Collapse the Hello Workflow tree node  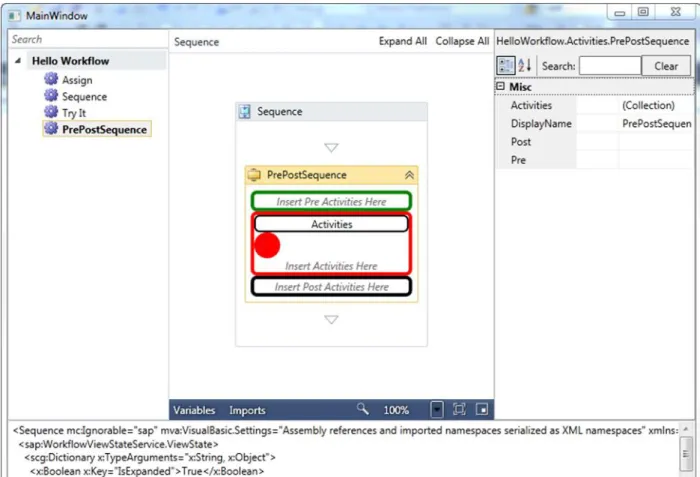click(x=18, y=61)
